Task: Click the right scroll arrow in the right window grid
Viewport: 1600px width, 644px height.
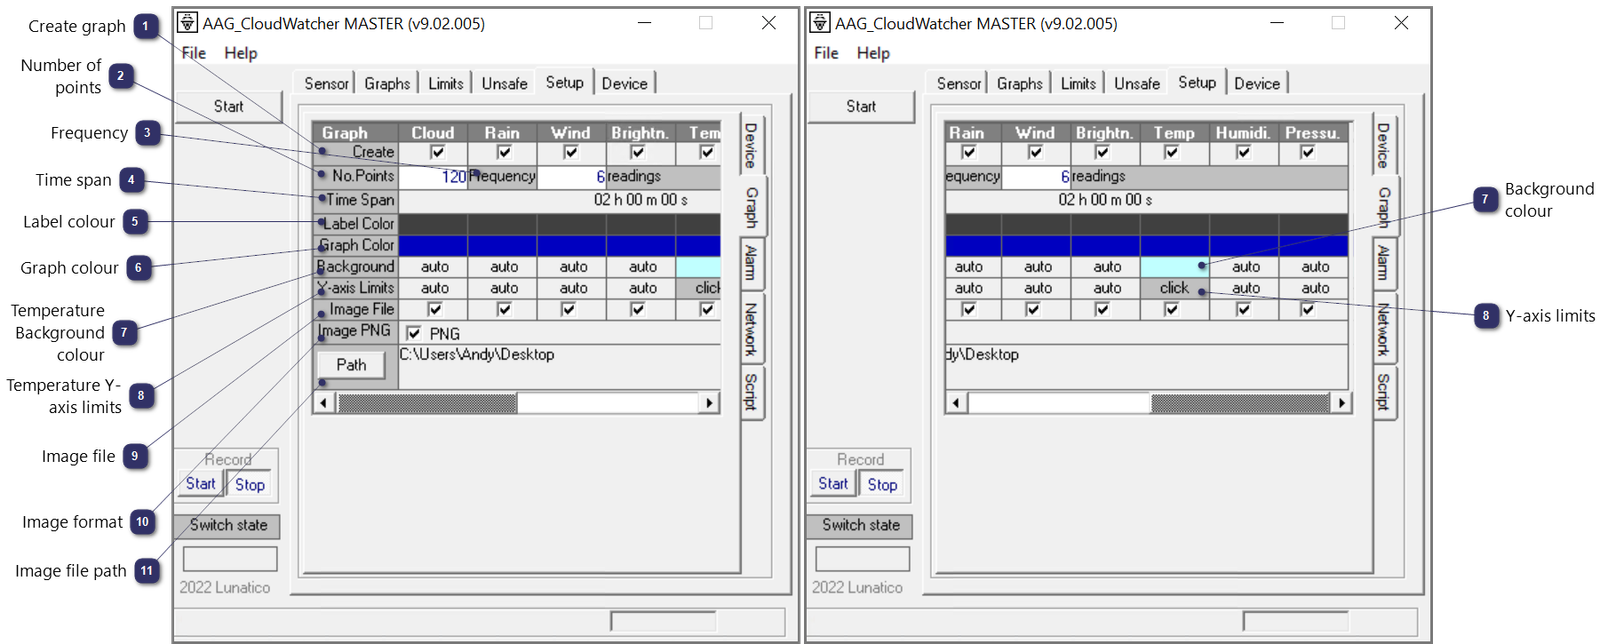Action: [1341, 403]
